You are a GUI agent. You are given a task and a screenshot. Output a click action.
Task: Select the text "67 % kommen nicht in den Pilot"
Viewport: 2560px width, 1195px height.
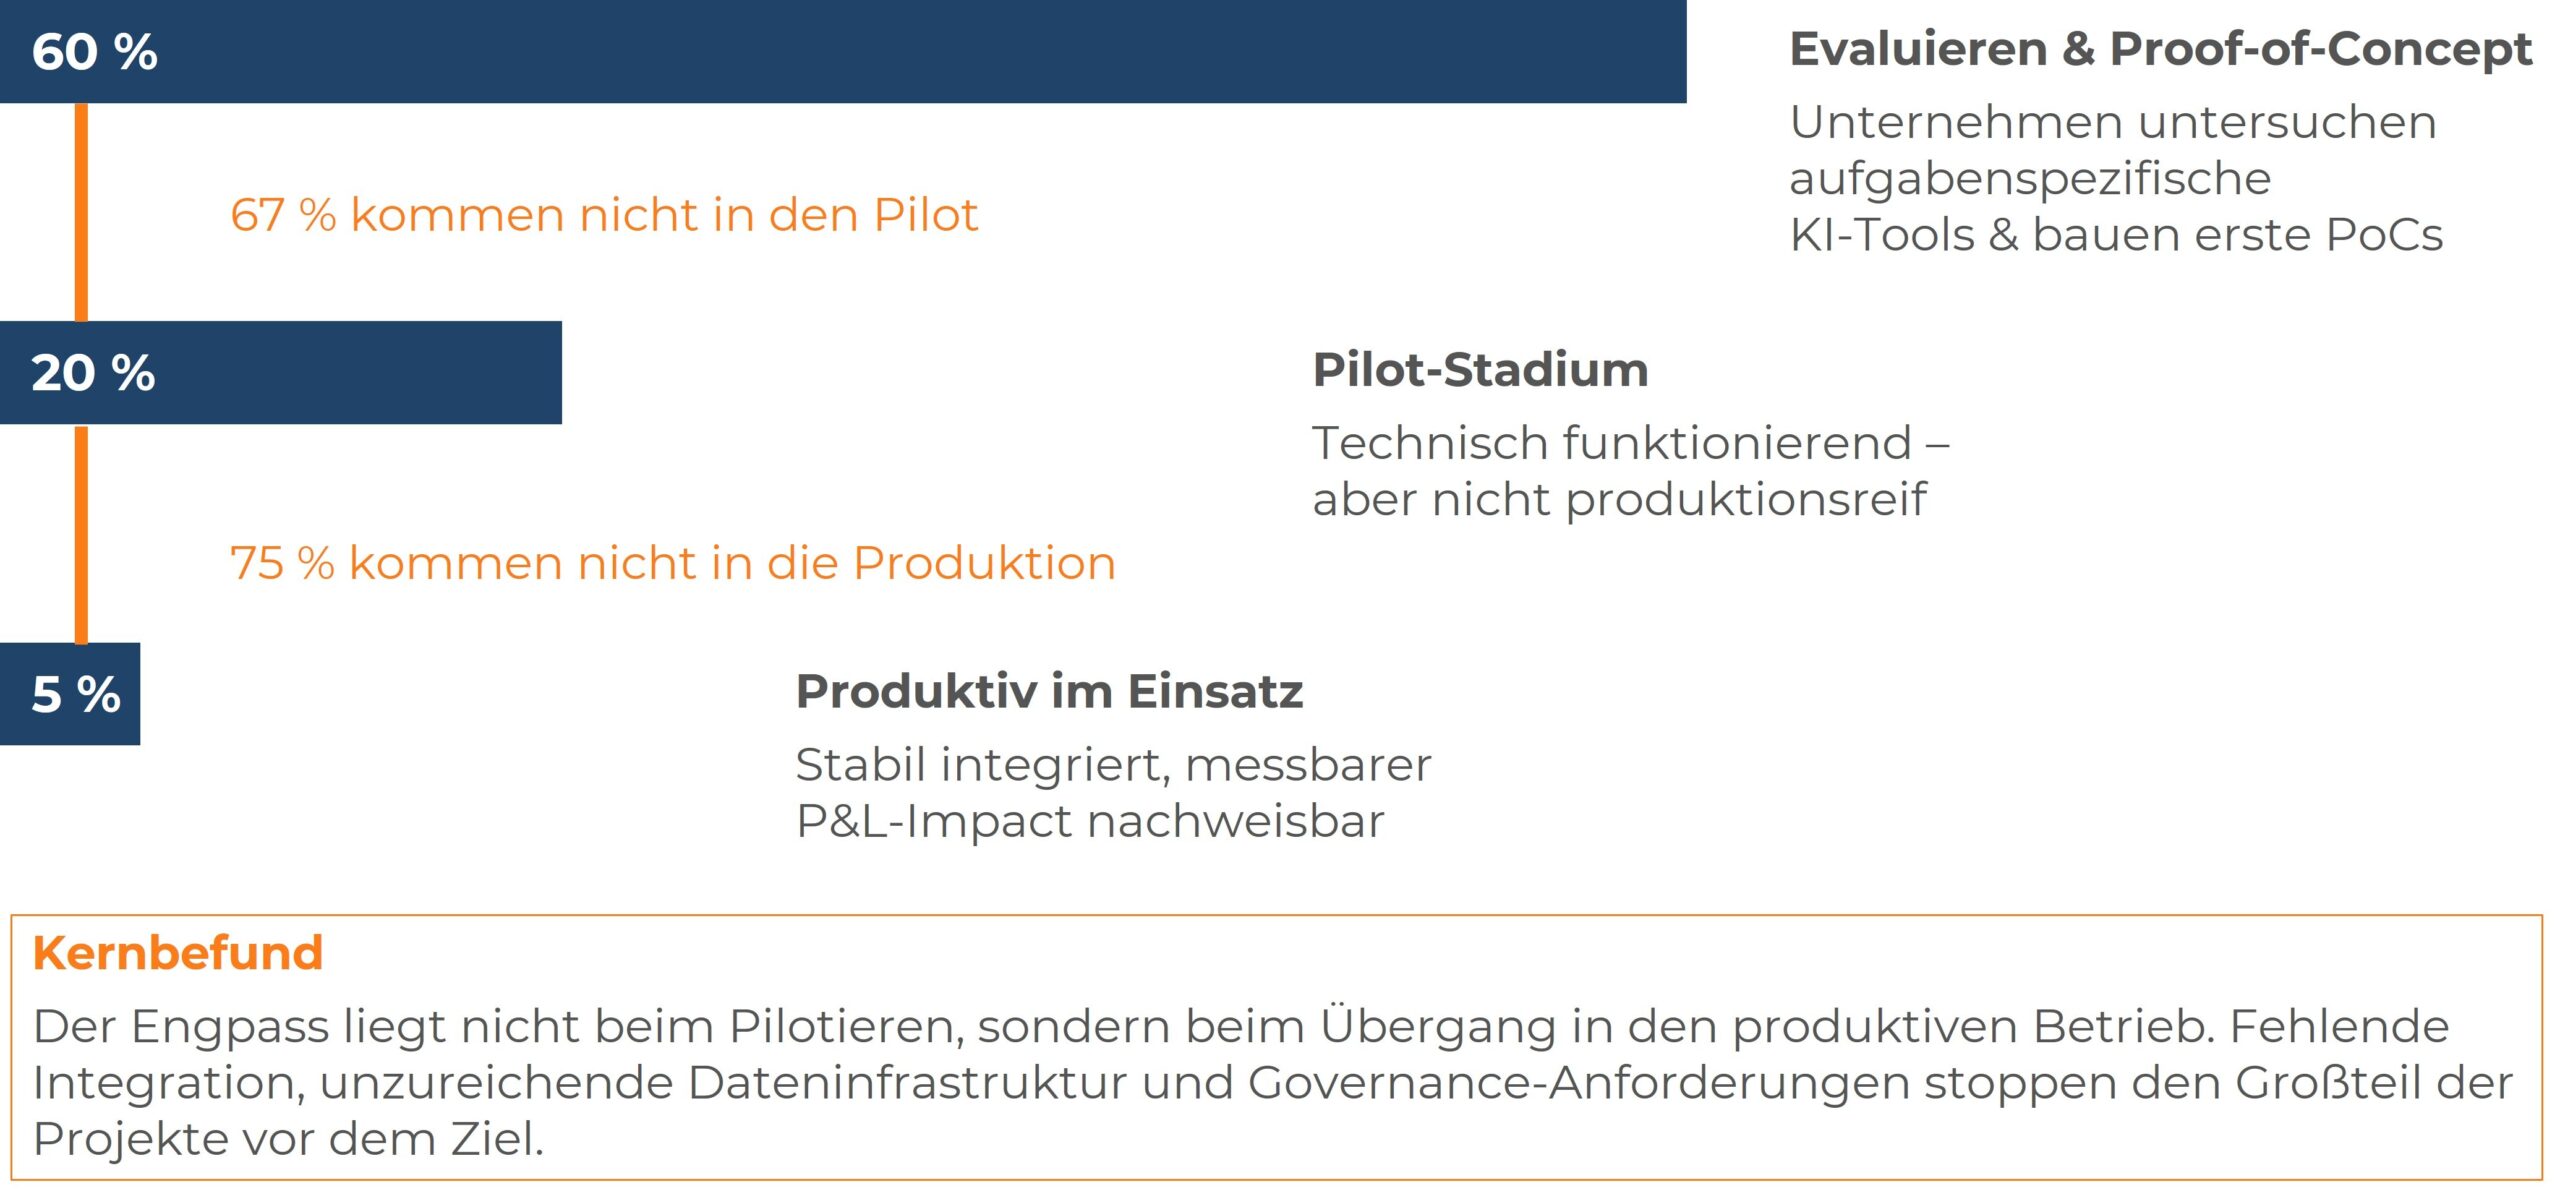point(603,215)
